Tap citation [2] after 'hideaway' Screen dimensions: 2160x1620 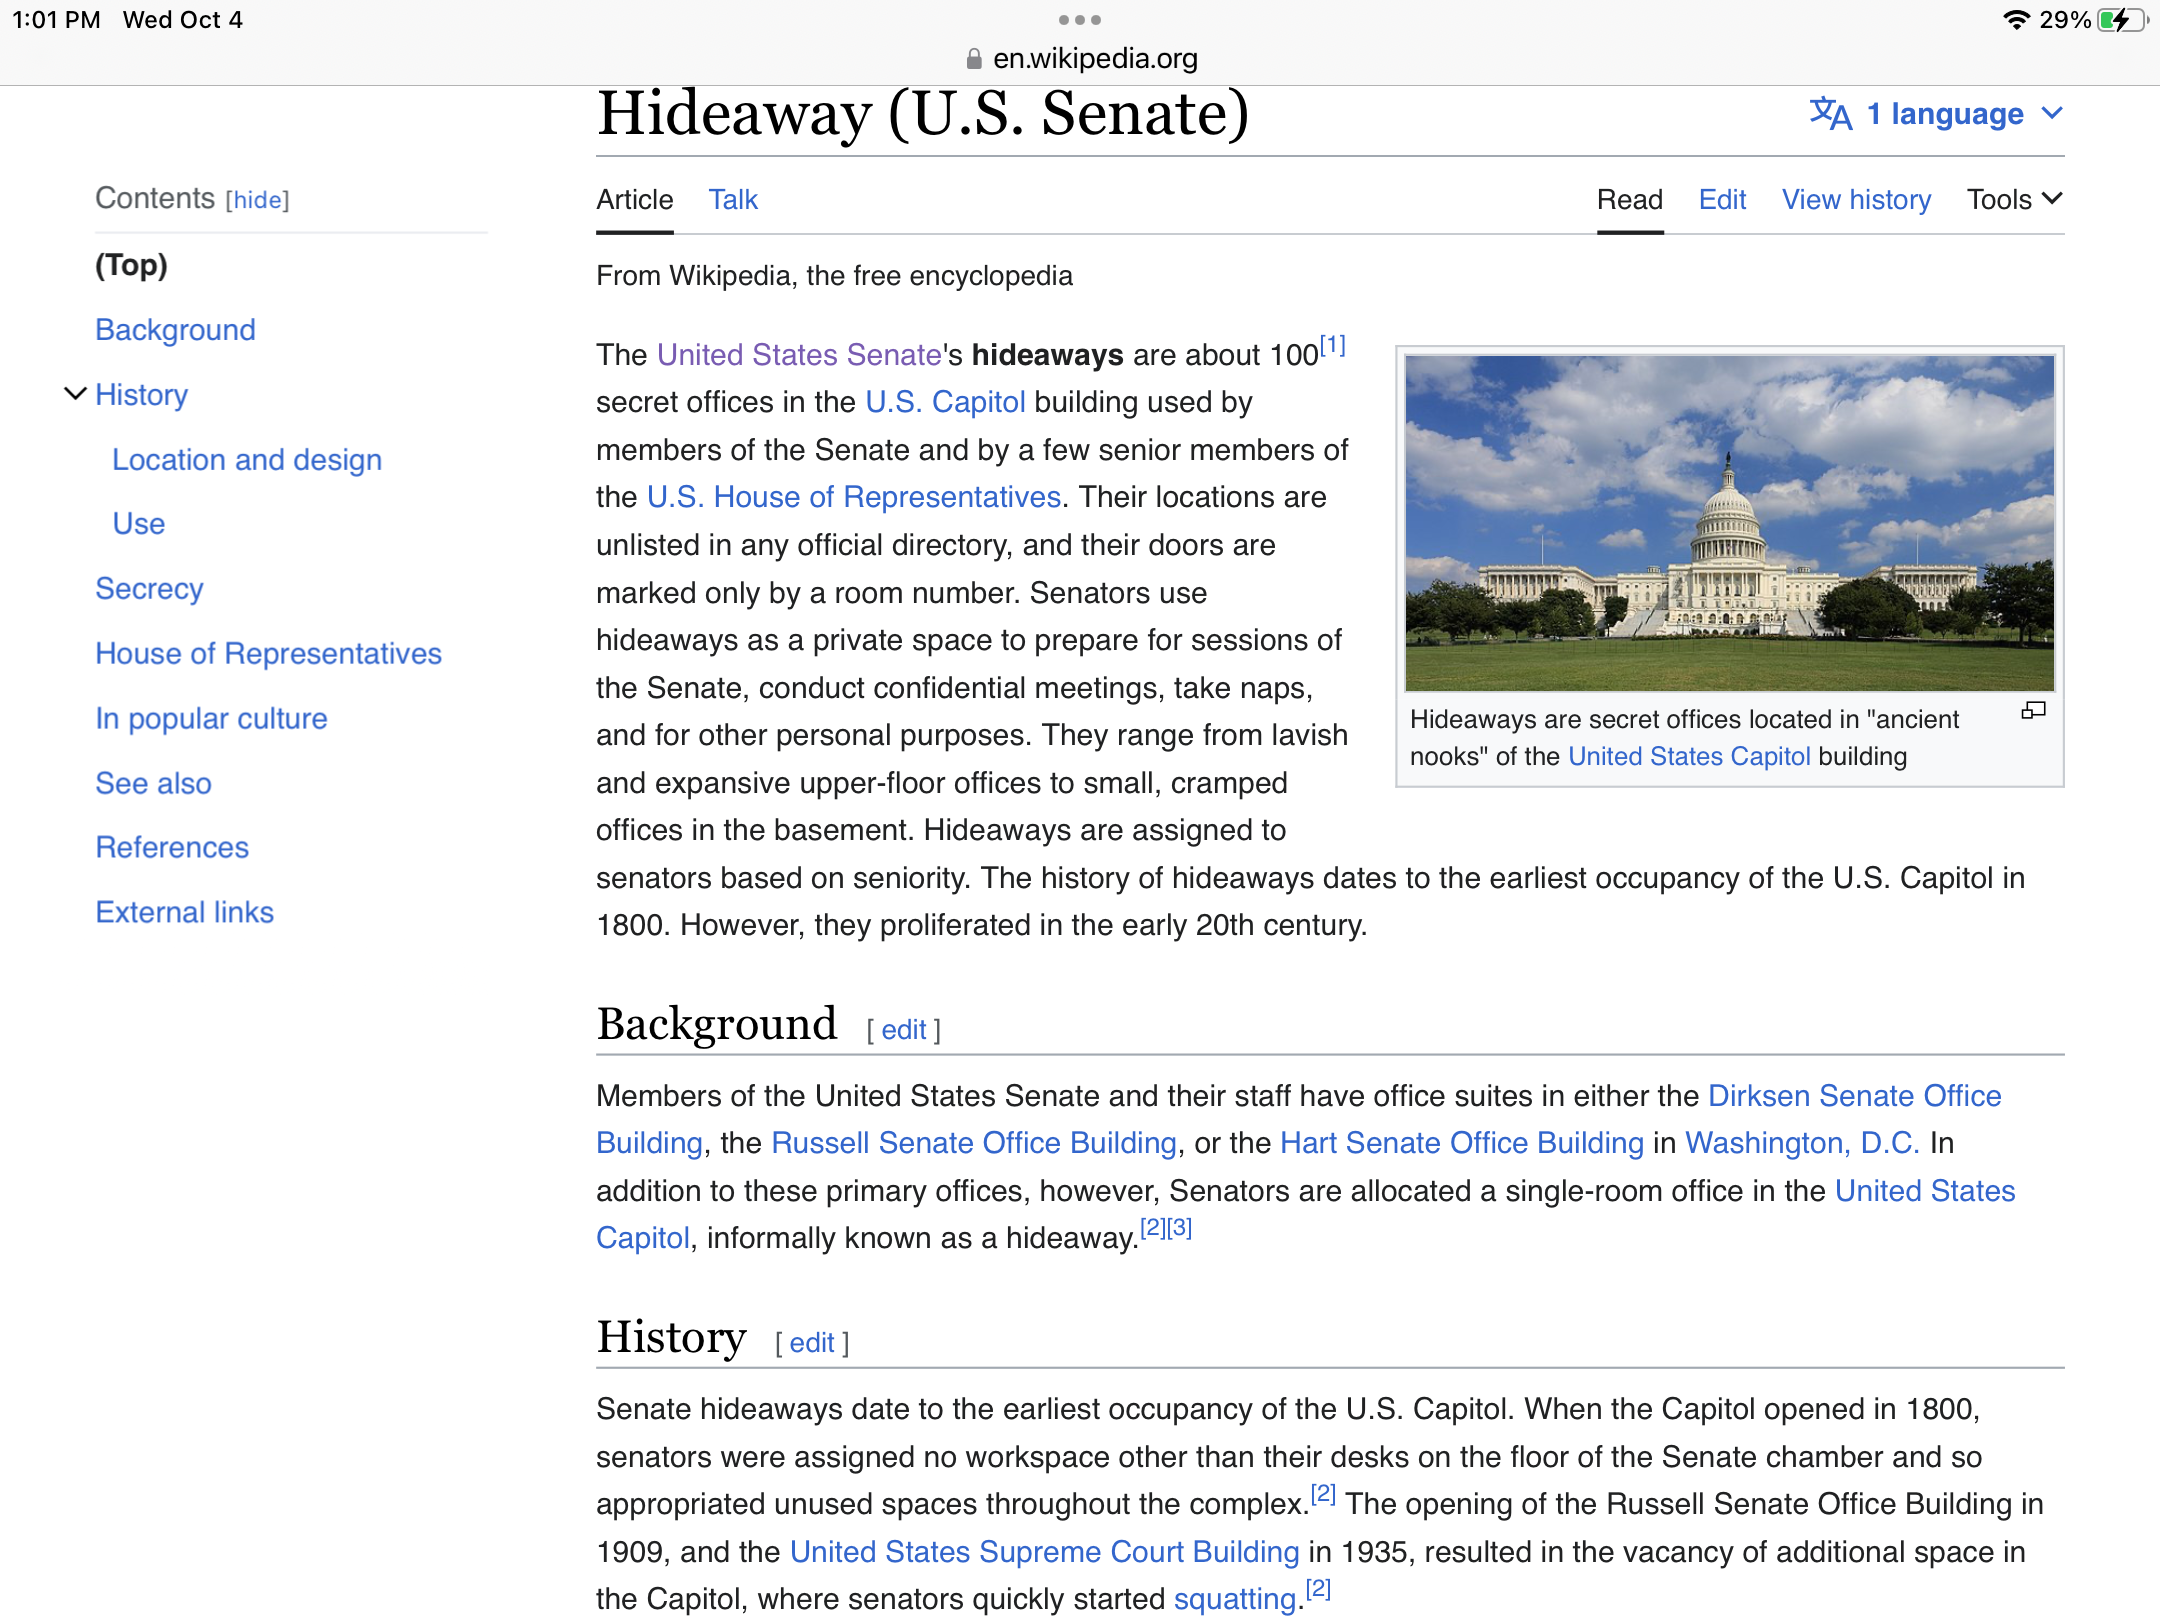coord(1153,1228)
